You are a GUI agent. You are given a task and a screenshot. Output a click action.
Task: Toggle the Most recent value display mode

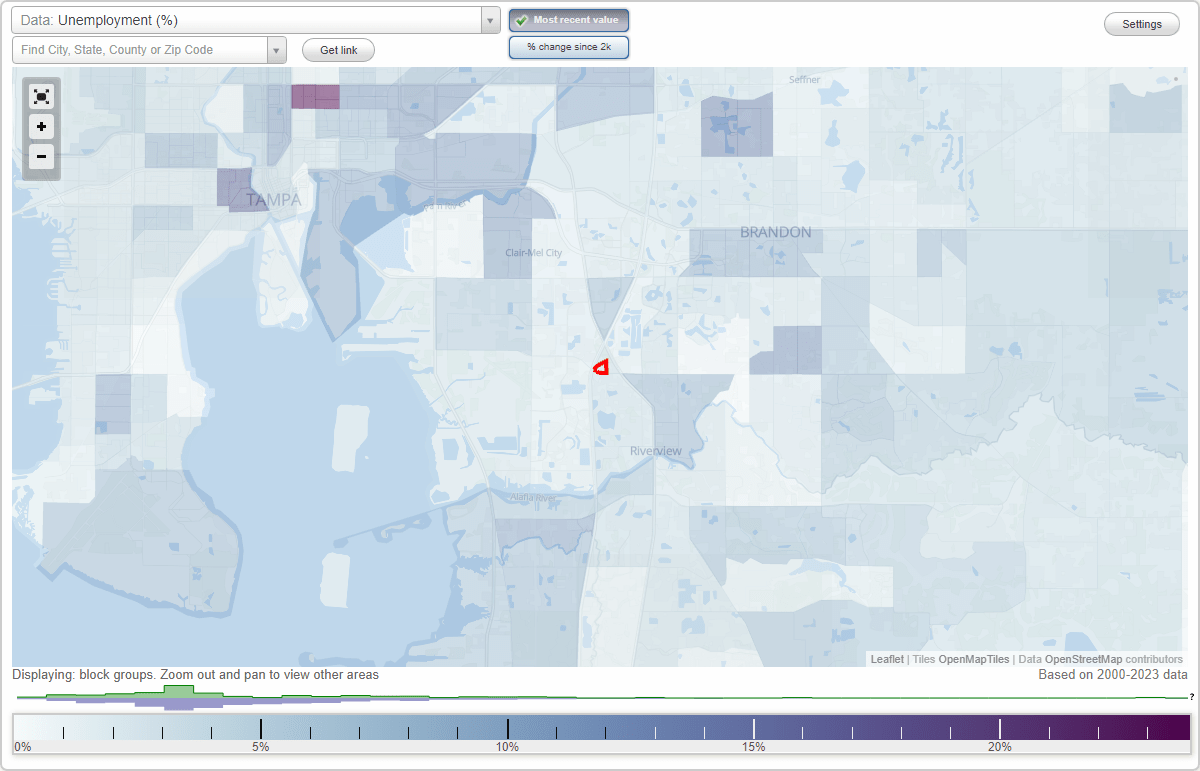[x=568, y=19]
